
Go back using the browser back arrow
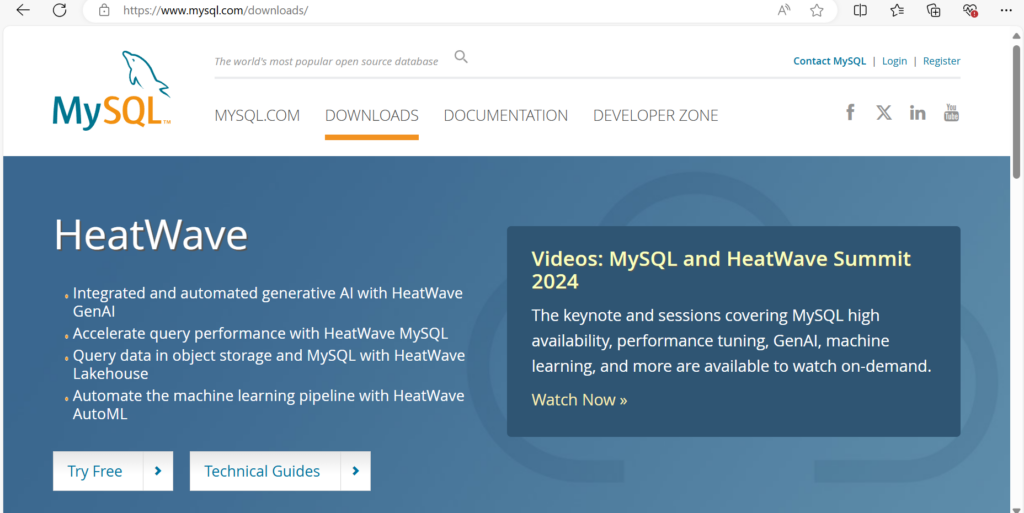pos(23,10)
